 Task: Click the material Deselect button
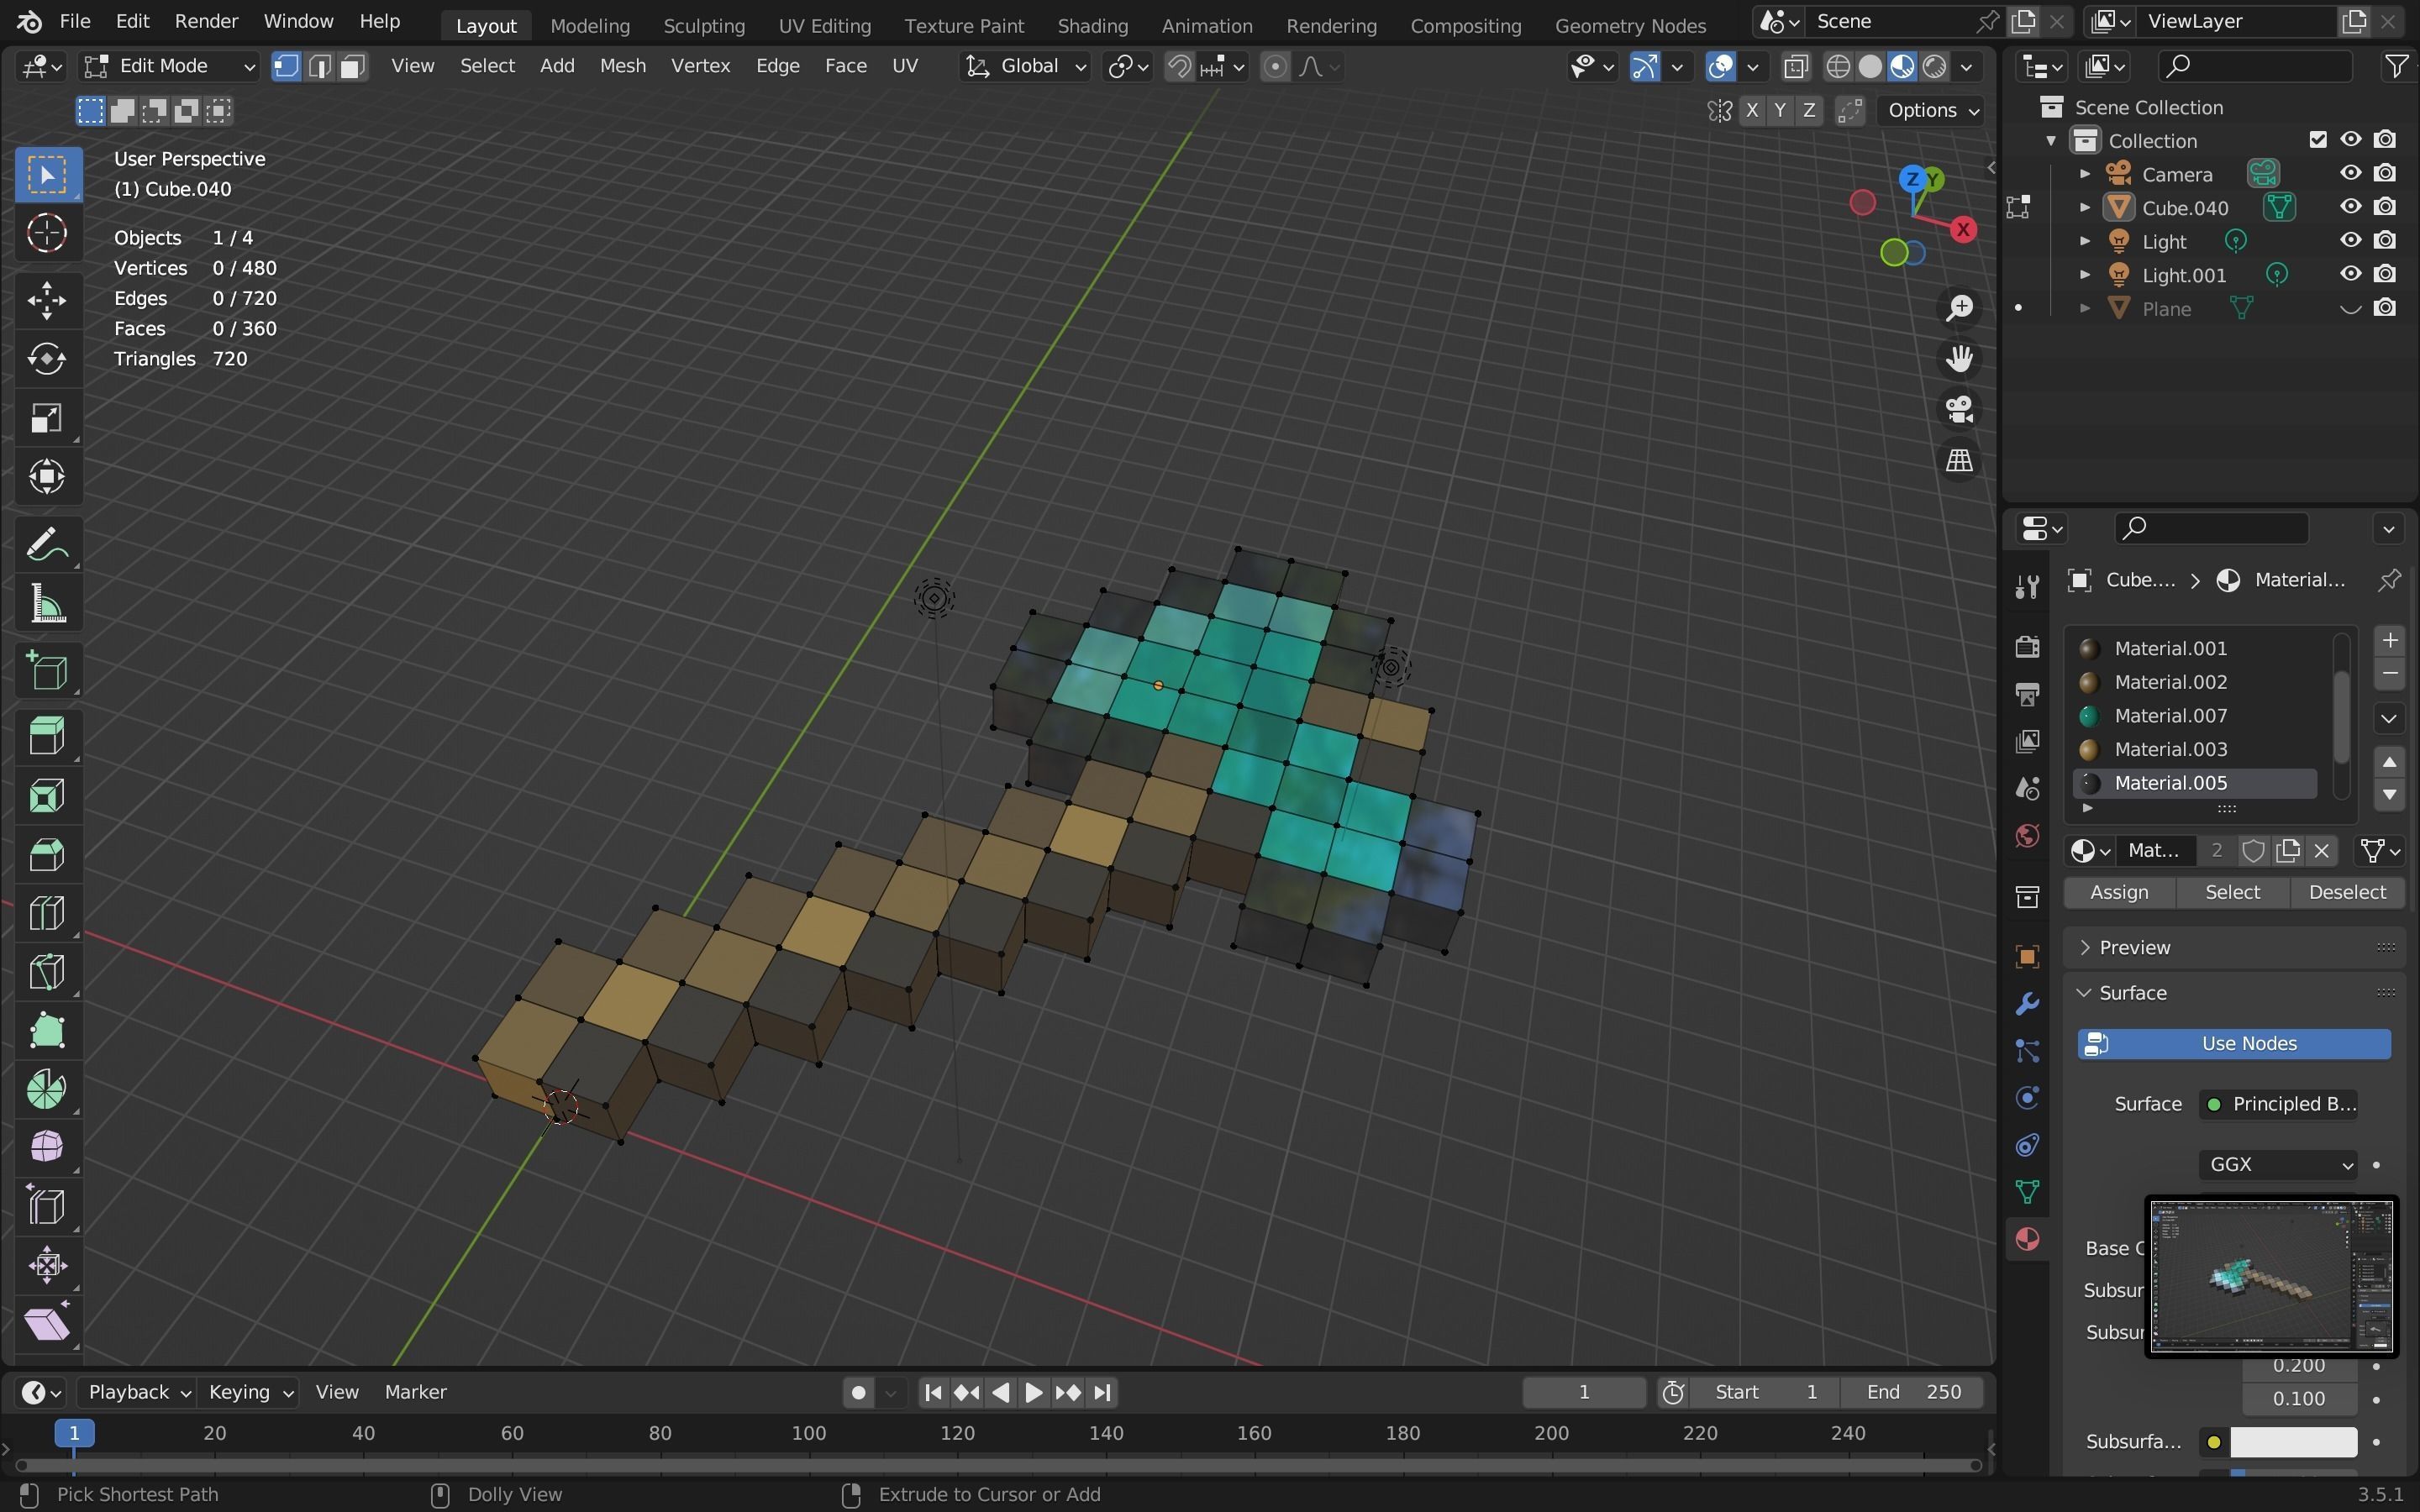(x=2347, y=892)
